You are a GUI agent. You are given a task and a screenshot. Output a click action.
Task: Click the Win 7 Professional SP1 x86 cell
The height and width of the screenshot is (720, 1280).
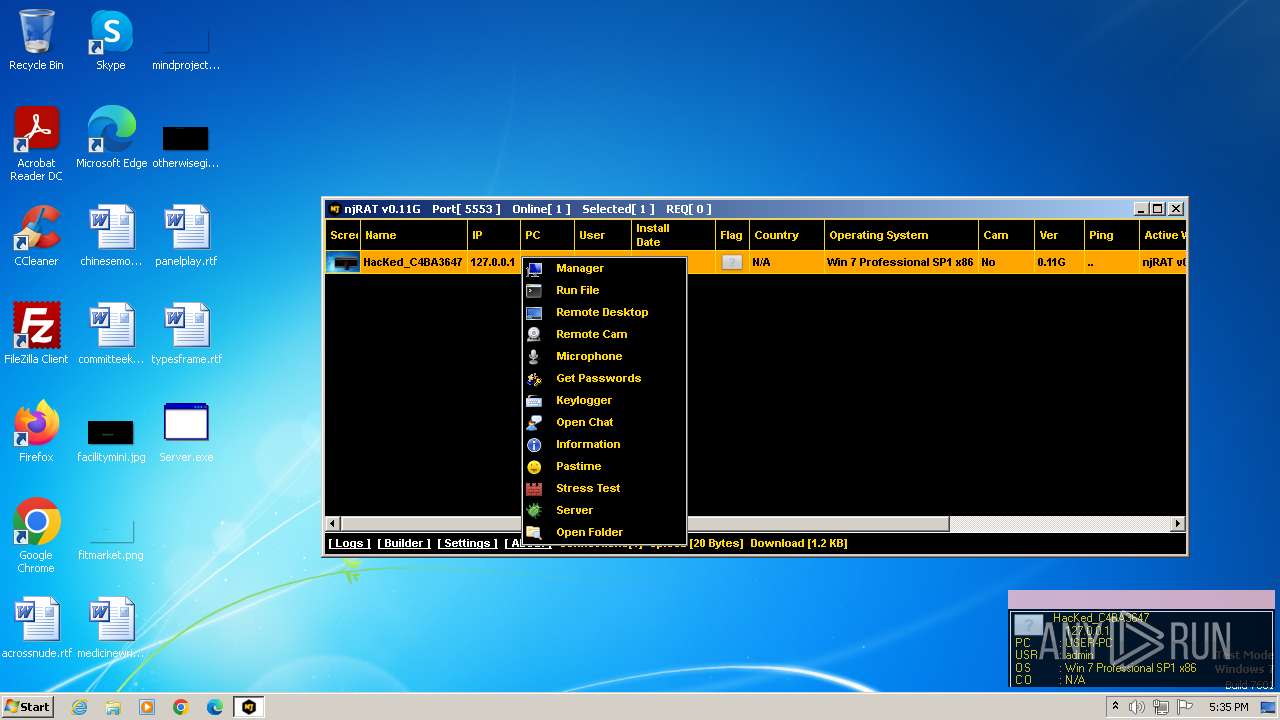[900, 262]
